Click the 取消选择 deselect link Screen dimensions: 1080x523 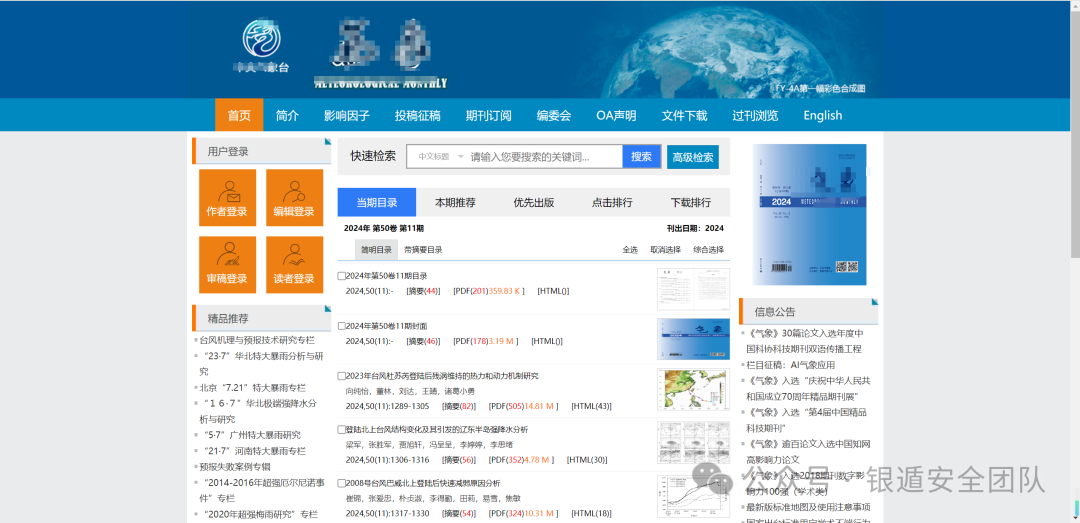pos(665,249)
